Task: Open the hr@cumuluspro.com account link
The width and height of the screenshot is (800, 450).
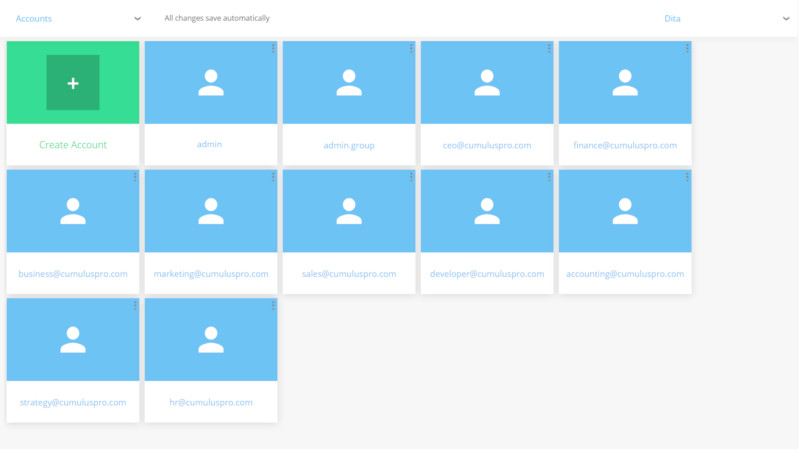Action: 211,403
